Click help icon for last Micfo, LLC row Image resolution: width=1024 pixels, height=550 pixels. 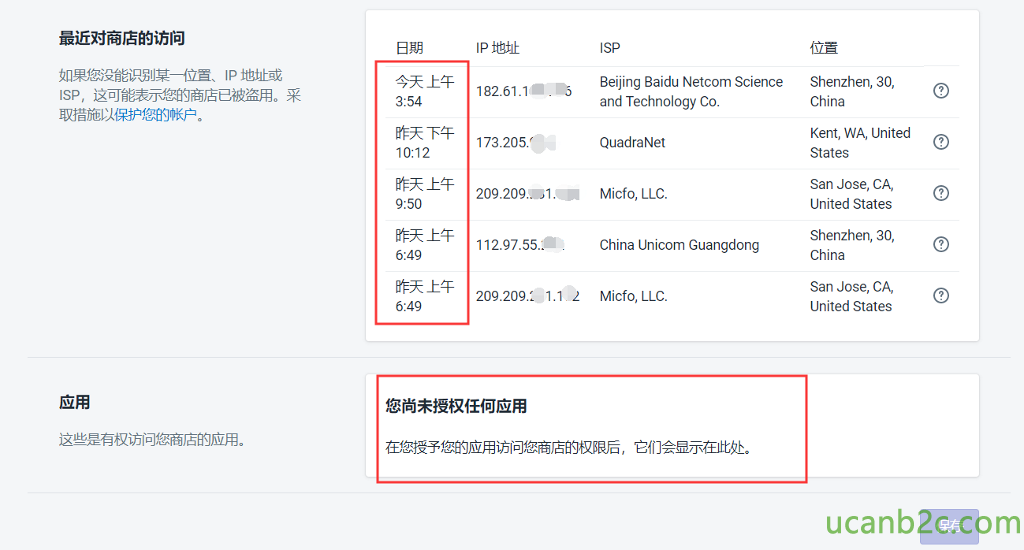click(940, 296)
